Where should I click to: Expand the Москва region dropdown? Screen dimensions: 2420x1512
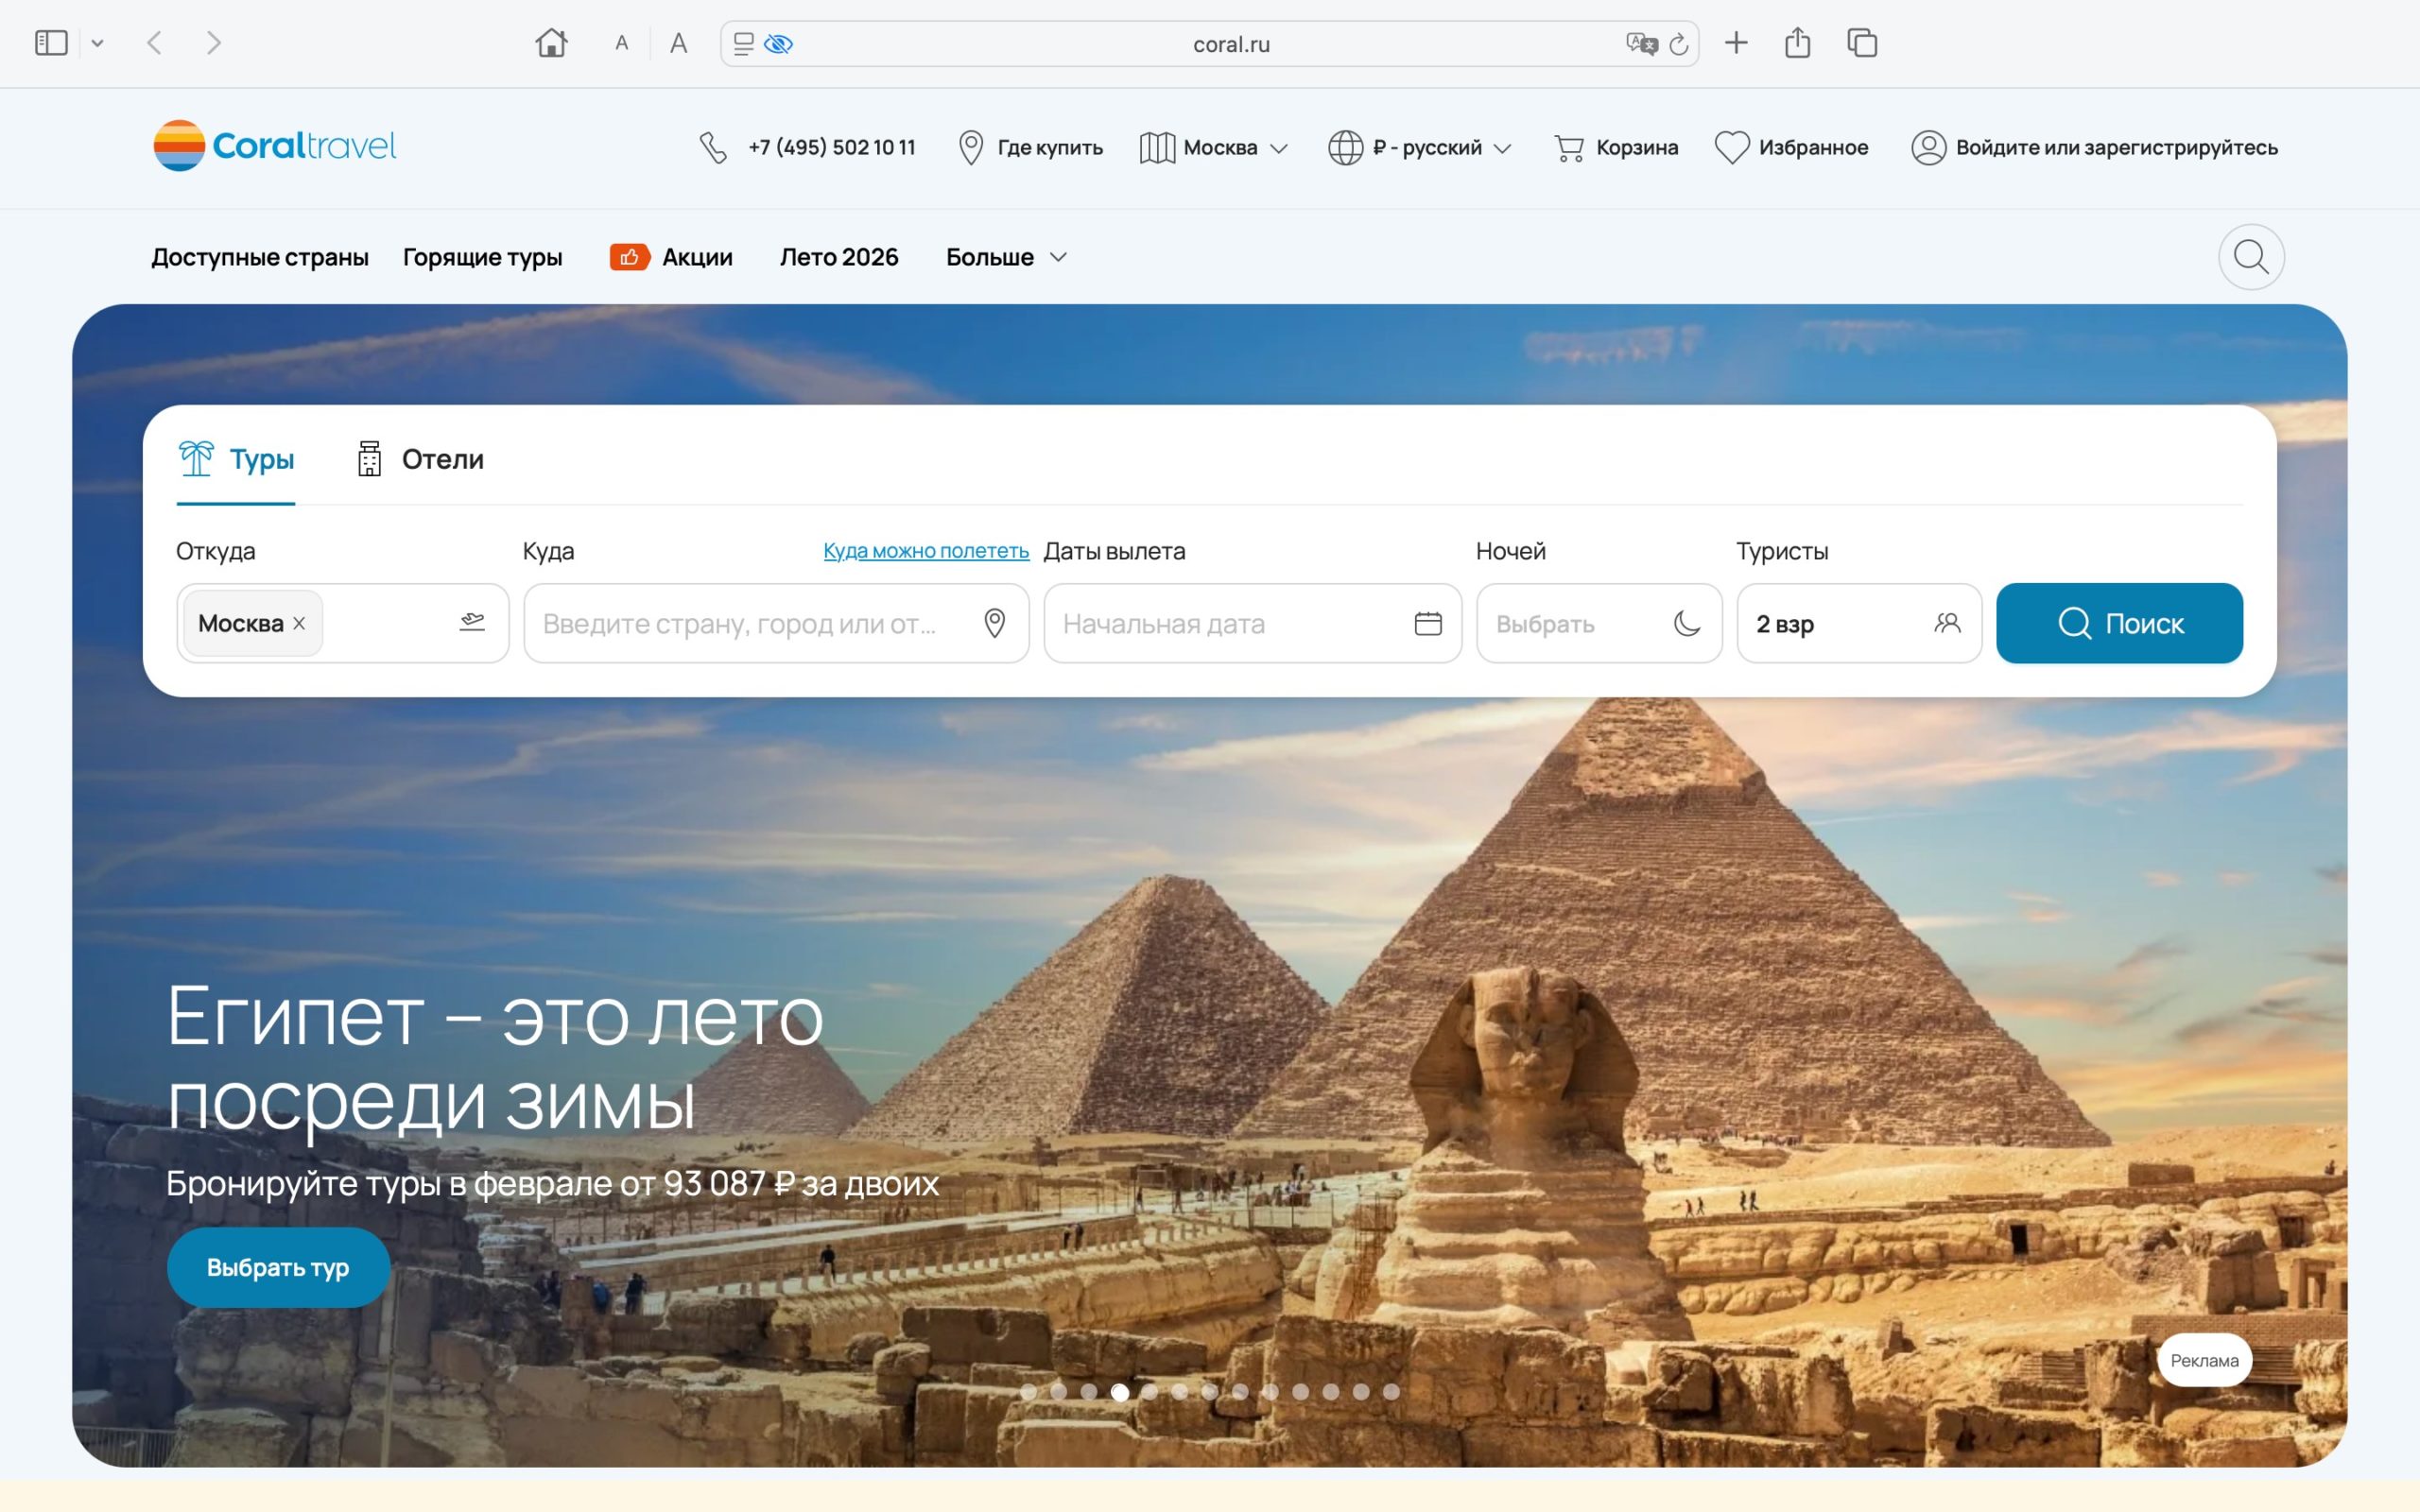pyautogui.click(x=1214, y=147)
